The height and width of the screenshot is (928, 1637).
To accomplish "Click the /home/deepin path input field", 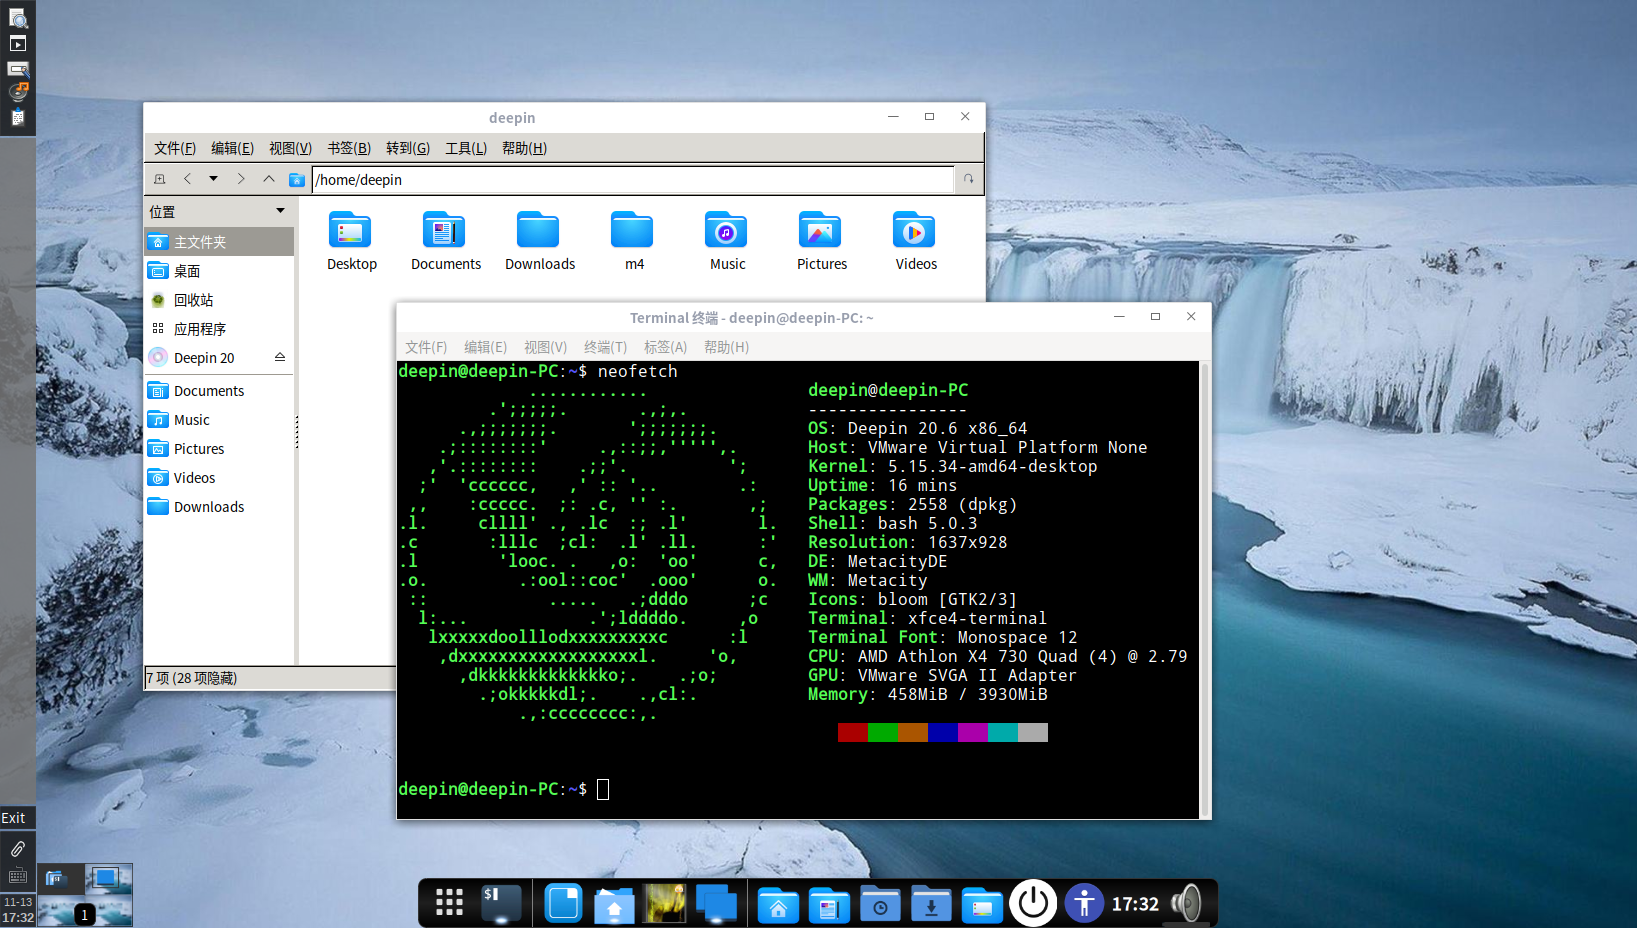I will (x=632, y=180).
